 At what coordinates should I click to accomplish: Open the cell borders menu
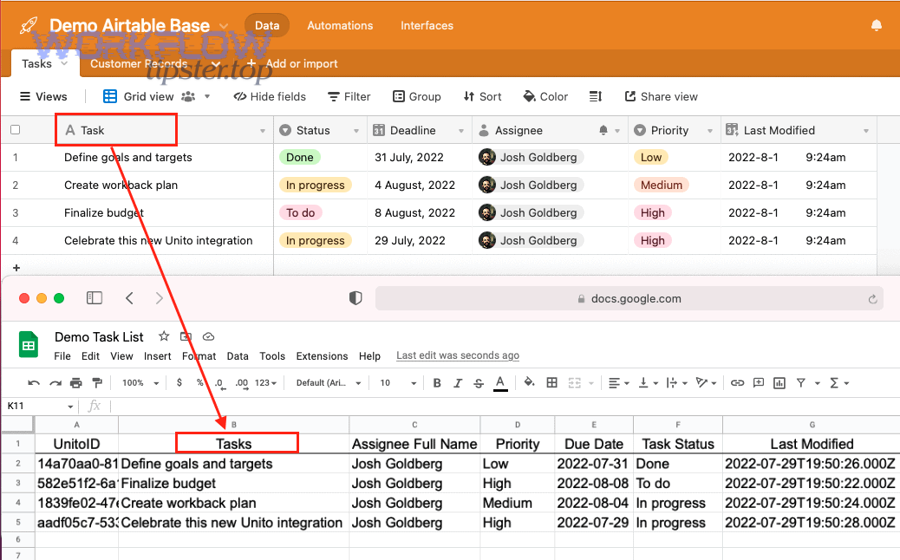(552, 383)
